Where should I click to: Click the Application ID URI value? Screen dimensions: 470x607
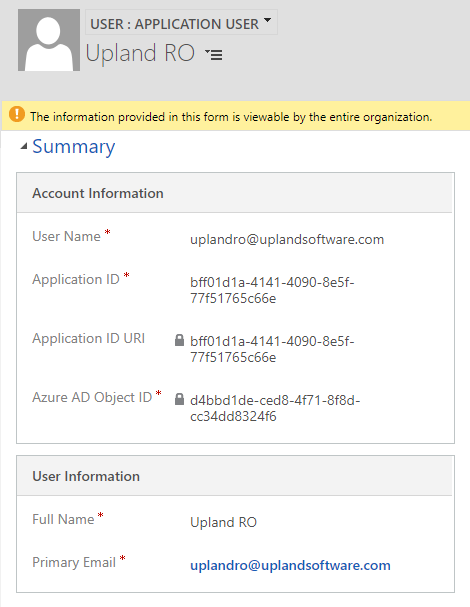(272, 349)
